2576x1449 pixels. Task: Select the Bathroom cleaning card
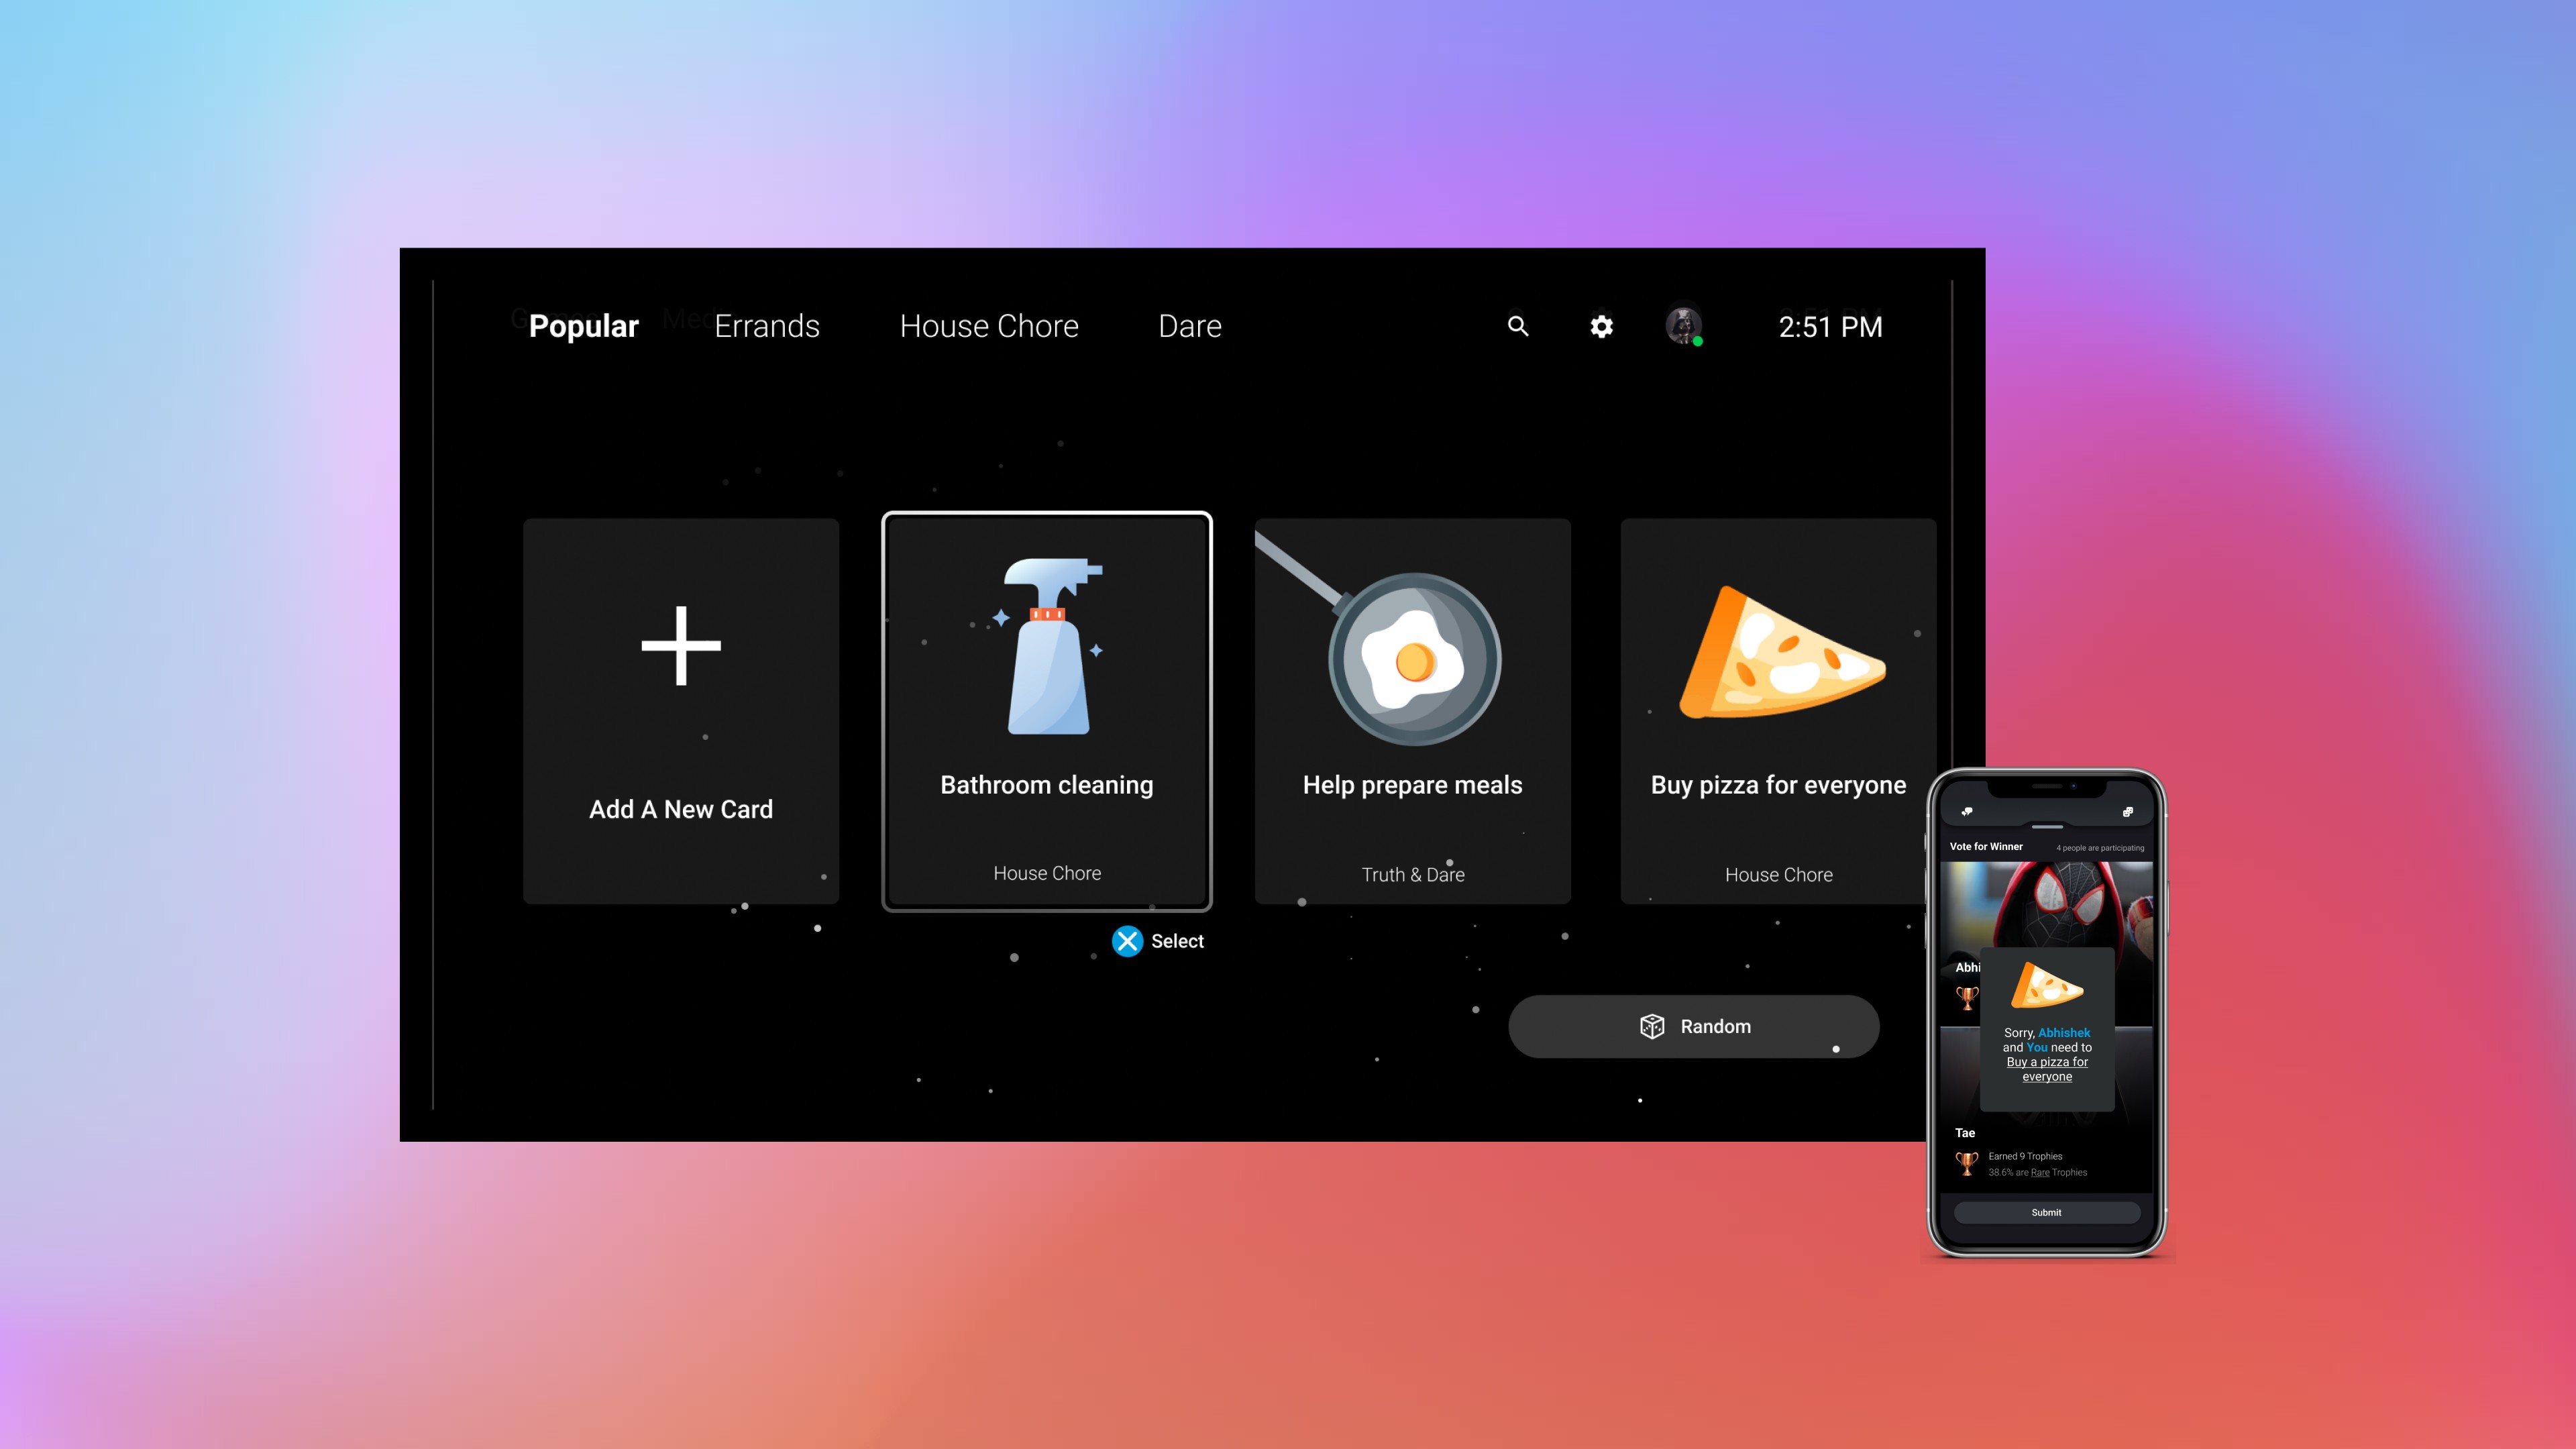coord(1046,710)
